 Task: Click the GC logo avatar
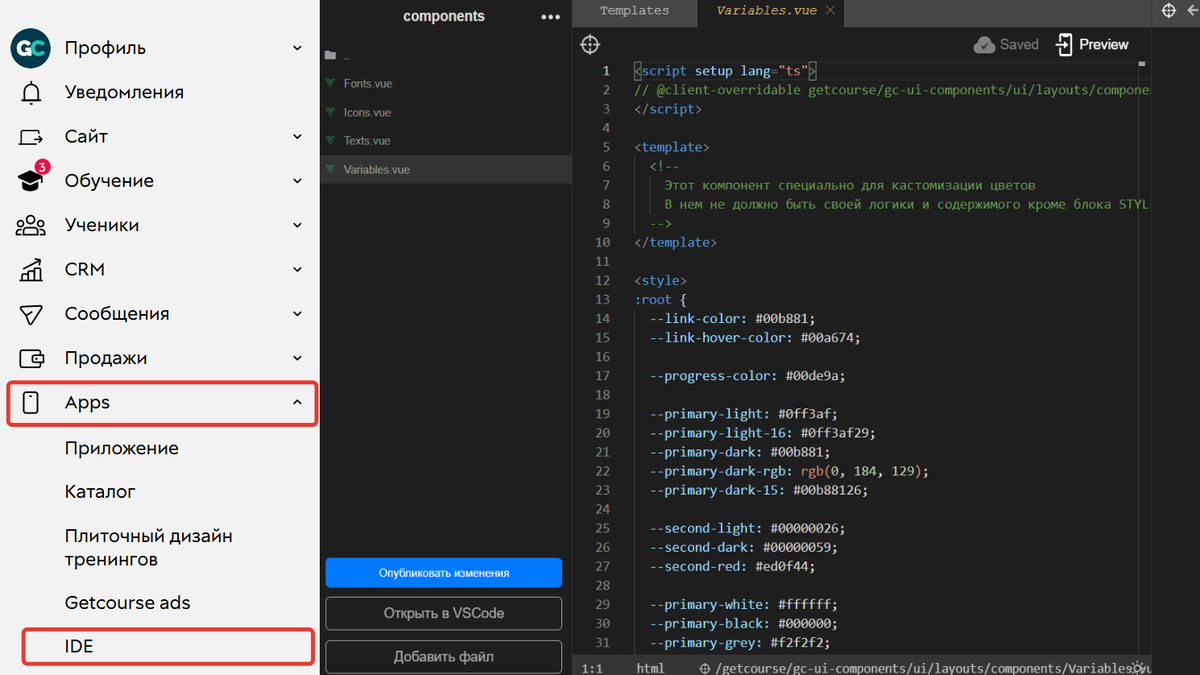(30, 48)
